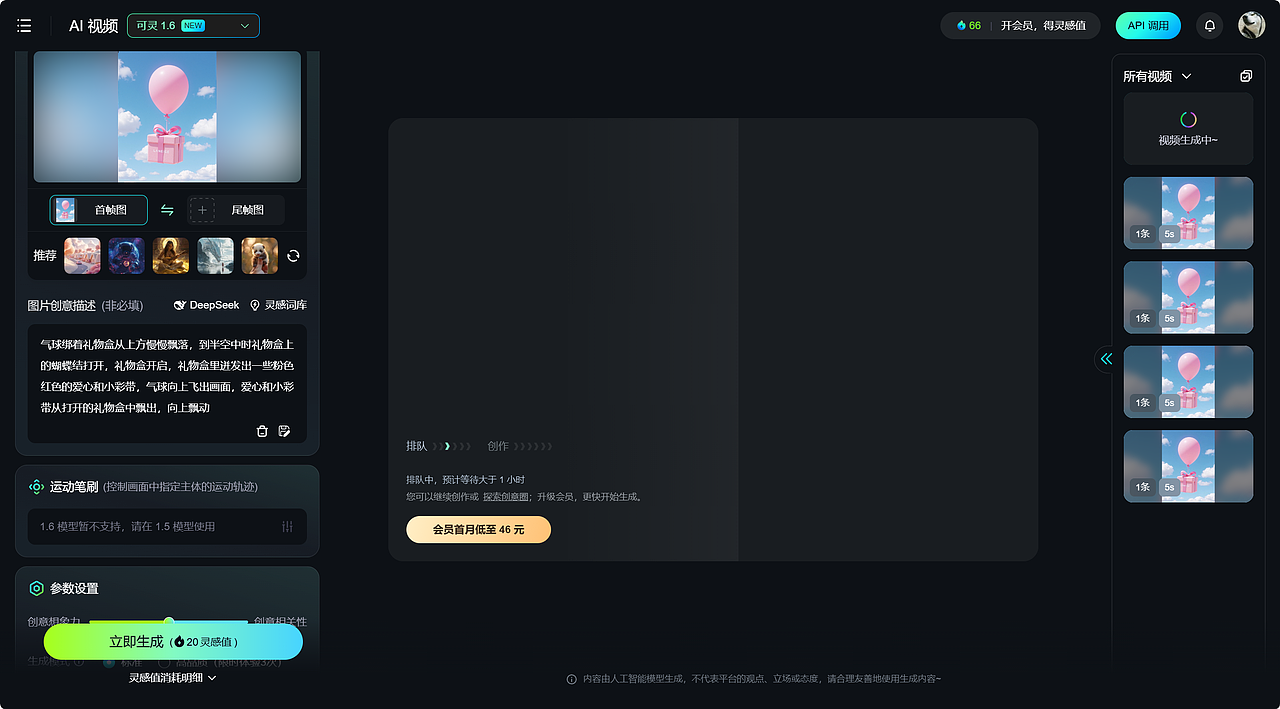This screenshot has width=1280, height=709.
Task: Choose the recommended astronaut image
Action: (x=127, y=256)
